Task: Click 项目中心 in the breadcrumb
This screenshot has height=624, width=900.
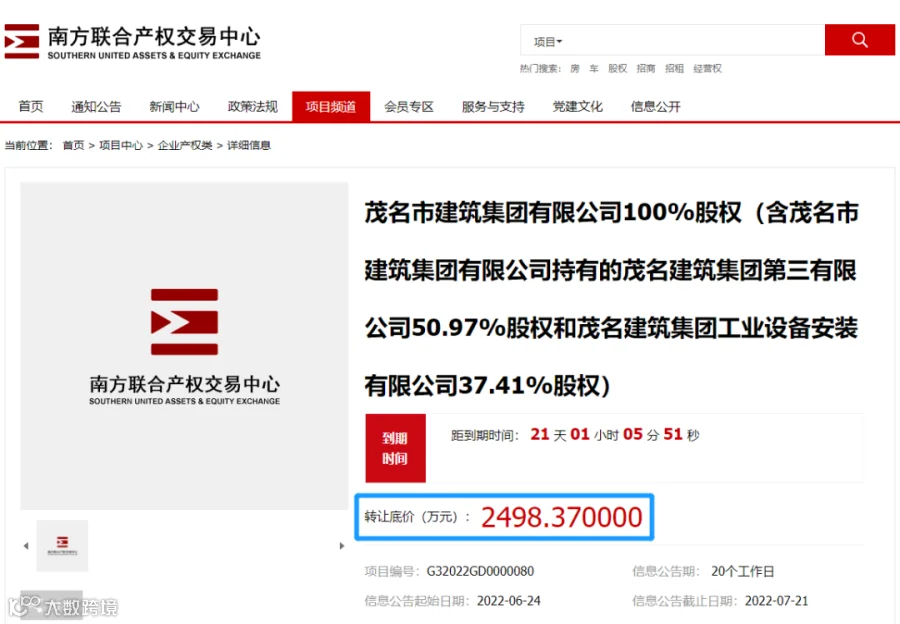Action: 121,145
